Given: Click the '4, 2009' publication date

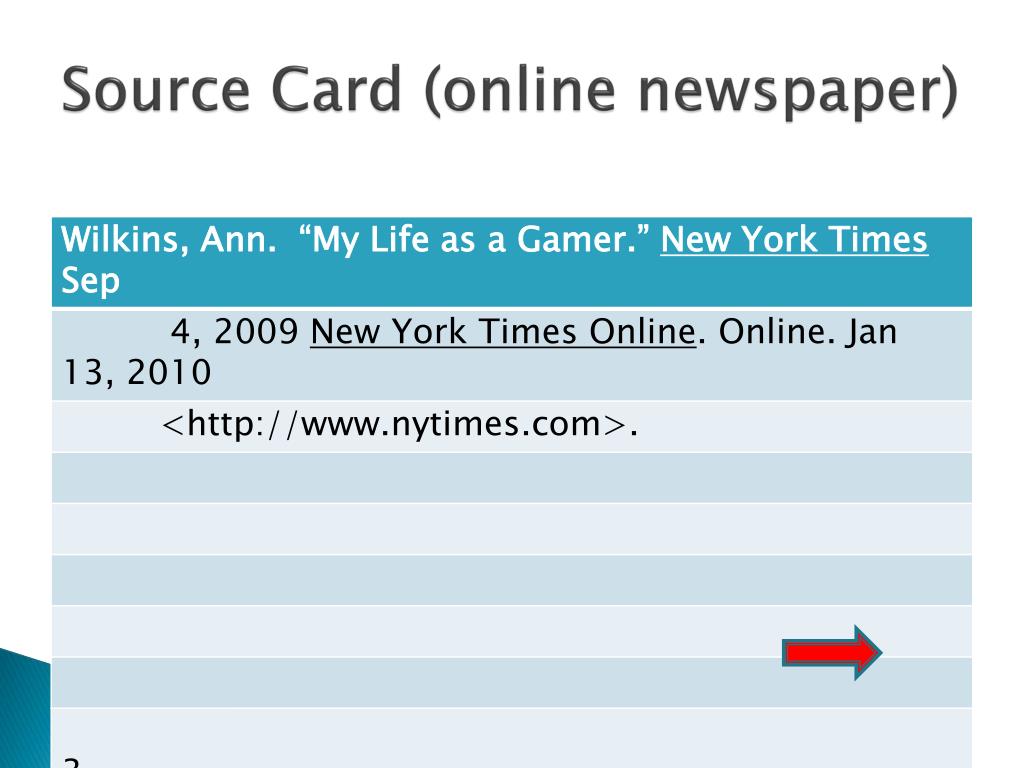Looking at the screenshot, I should click(234, 332).
